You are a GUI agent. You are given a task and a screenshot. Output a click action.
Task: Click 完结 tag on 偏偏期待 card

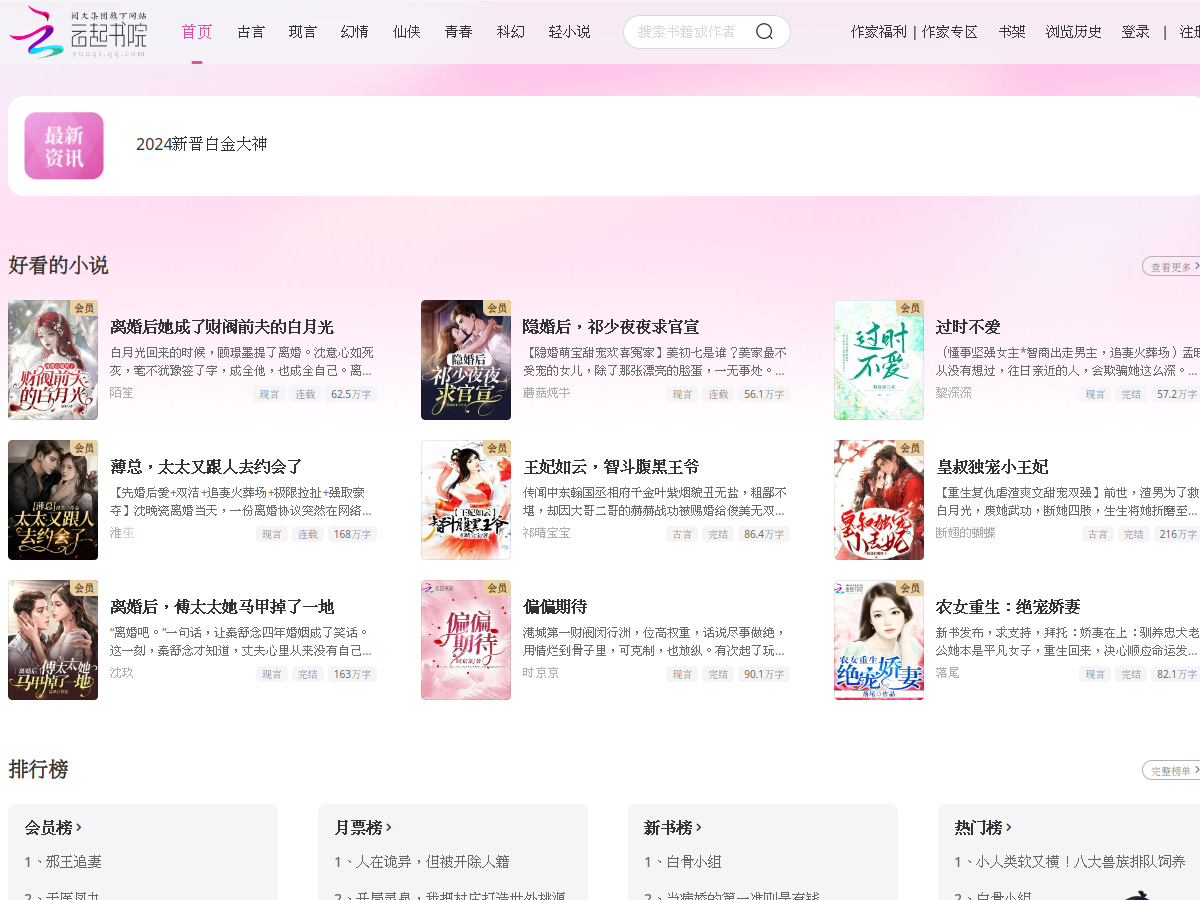[718, 674]
